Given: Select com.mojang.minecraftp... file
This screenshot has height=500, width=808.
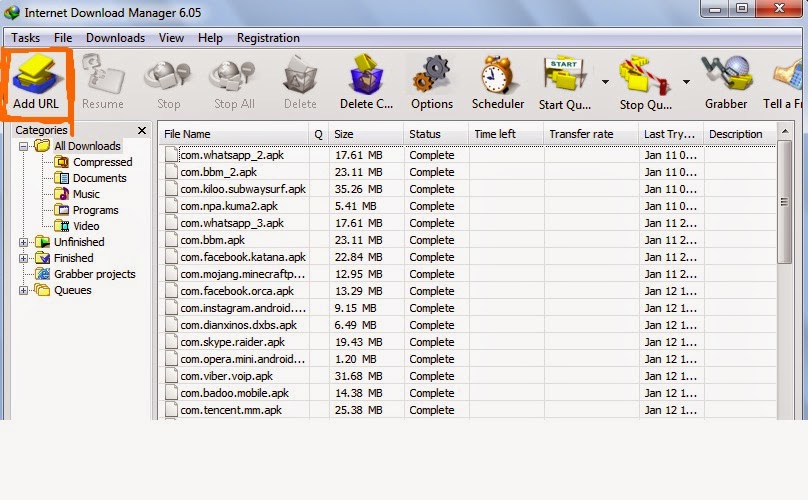Looking at the screenshot, I should click(242, 274).
